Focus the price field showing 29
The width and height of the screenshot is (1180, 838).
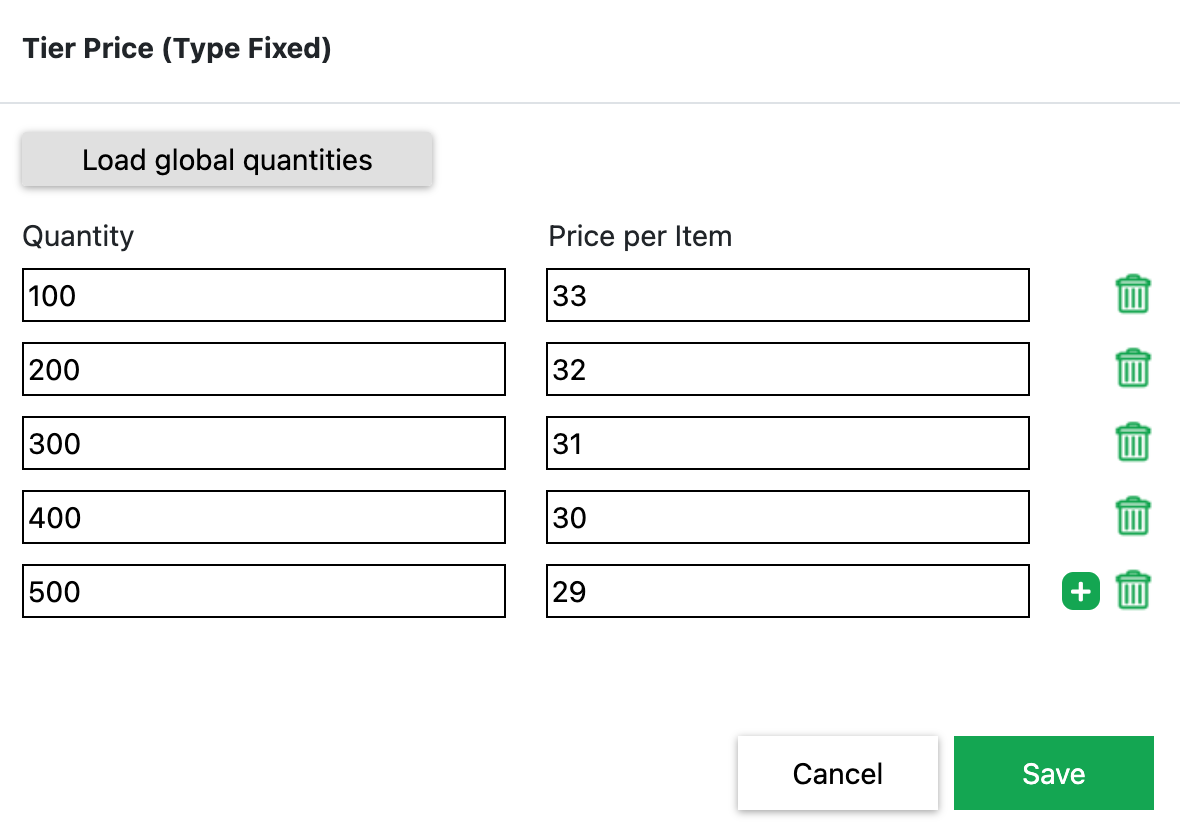pyautogui.click(x=787, y=591)
